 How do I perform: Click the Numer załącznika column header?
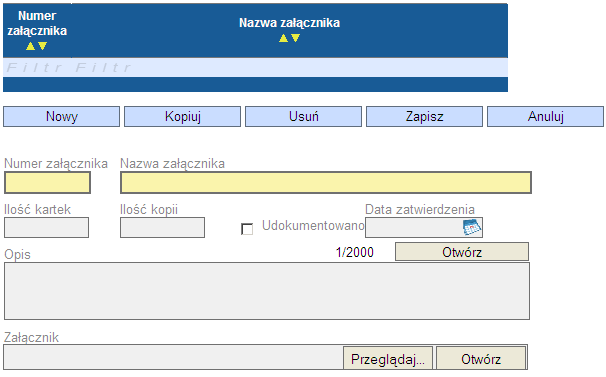pyautogui.click(x=37, y=31)
